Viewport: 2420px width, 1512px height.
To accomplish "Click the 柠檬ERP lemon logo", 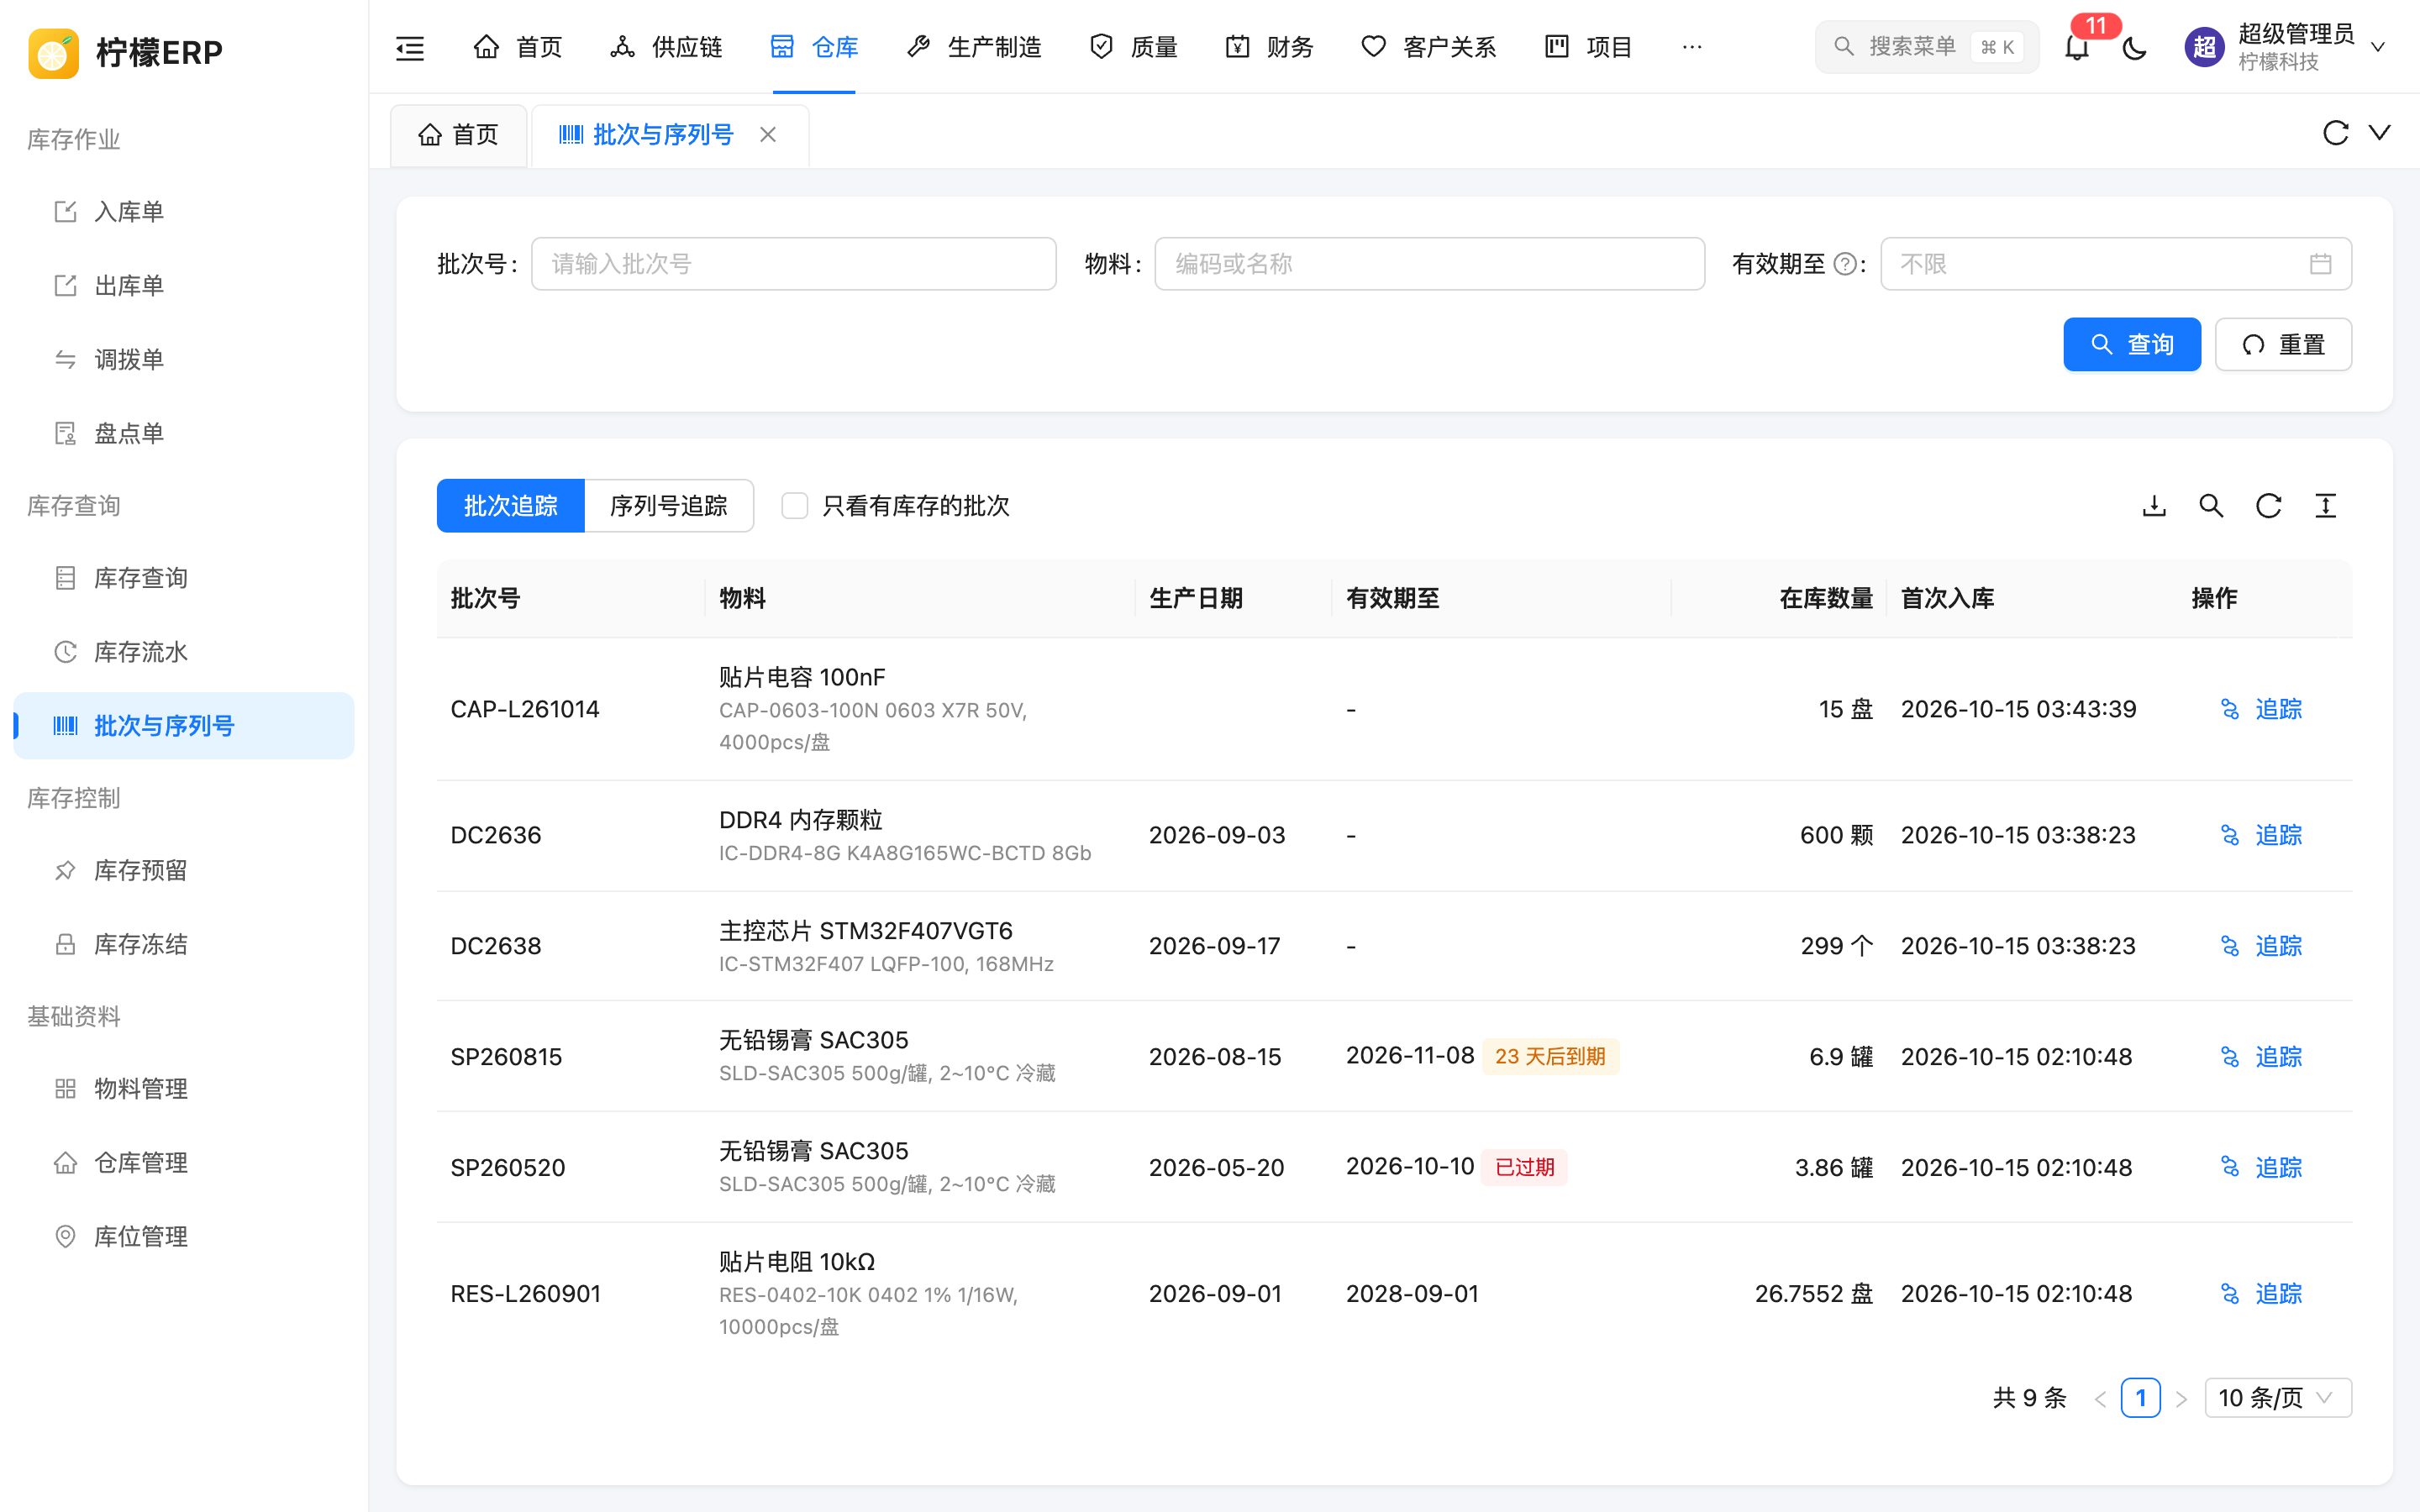I will pos(53,52).
